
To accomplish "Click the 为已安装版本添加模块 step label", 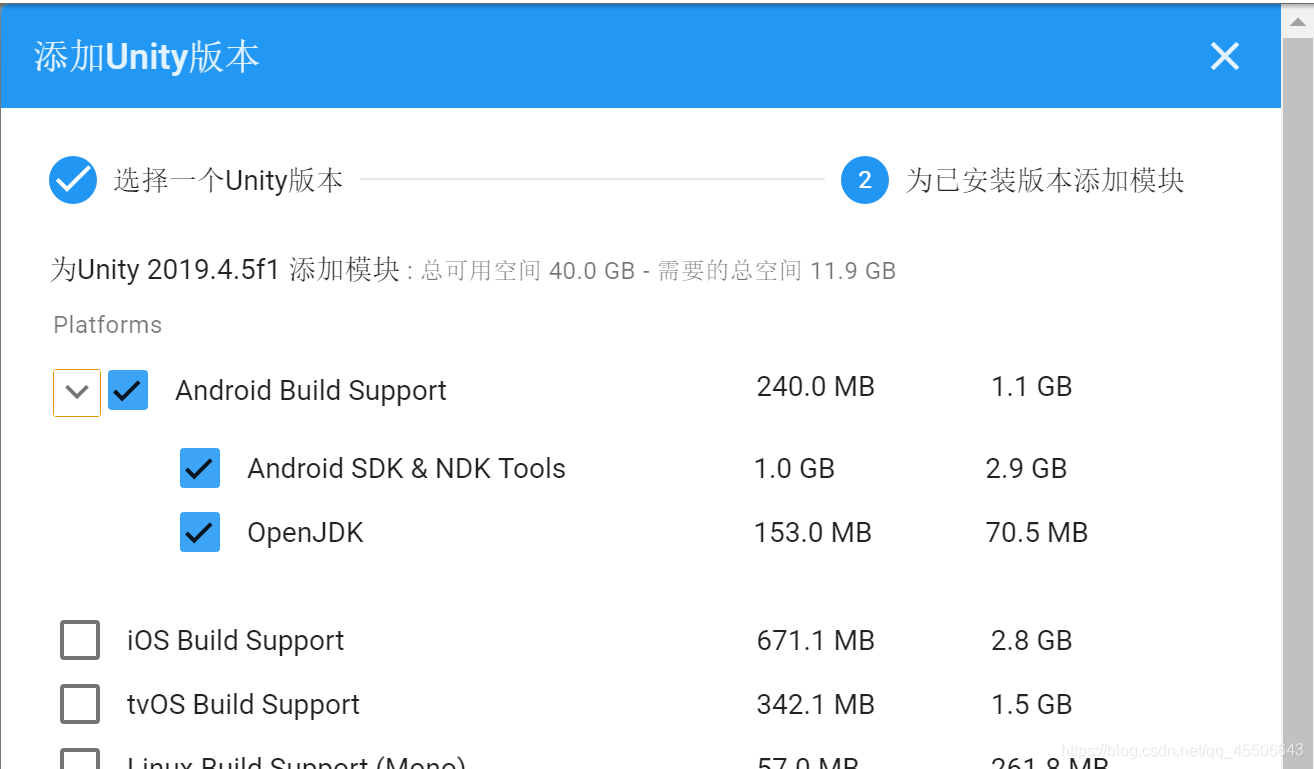I will tap(1045, 180).
